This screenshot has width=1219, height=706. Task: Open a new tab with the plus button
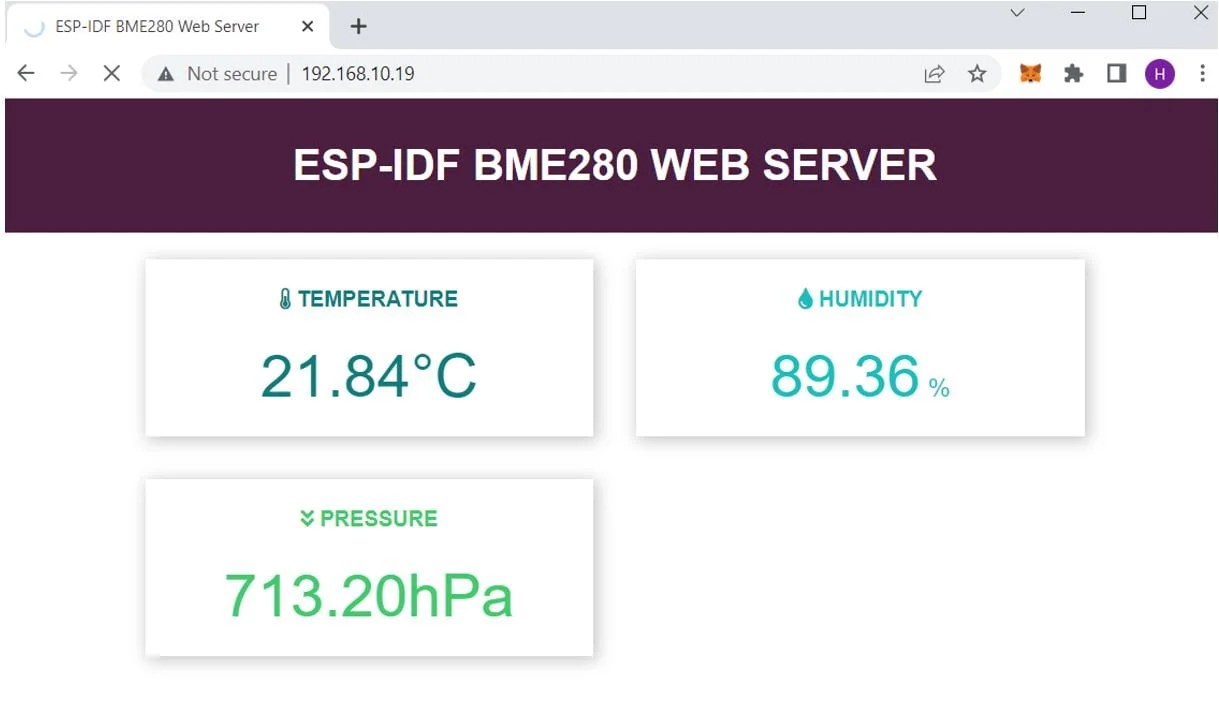click(357, 26)
